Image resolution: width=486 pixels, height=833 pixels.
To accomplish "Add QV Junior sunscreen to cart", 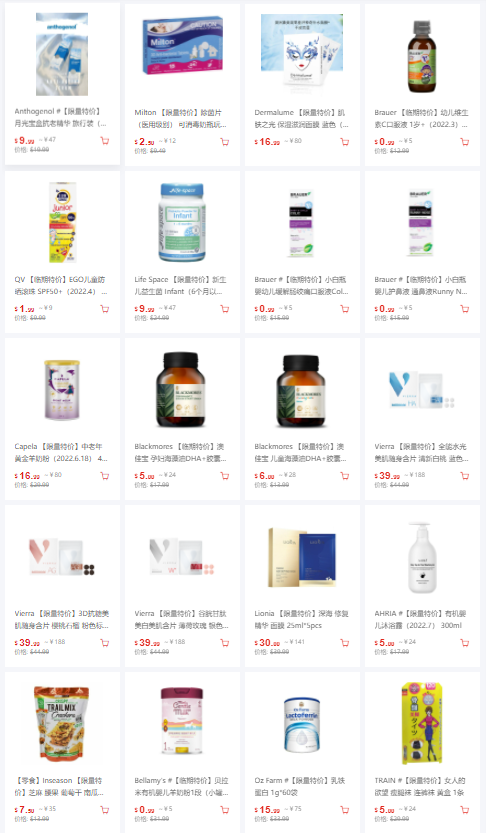I will coord(105,309).
